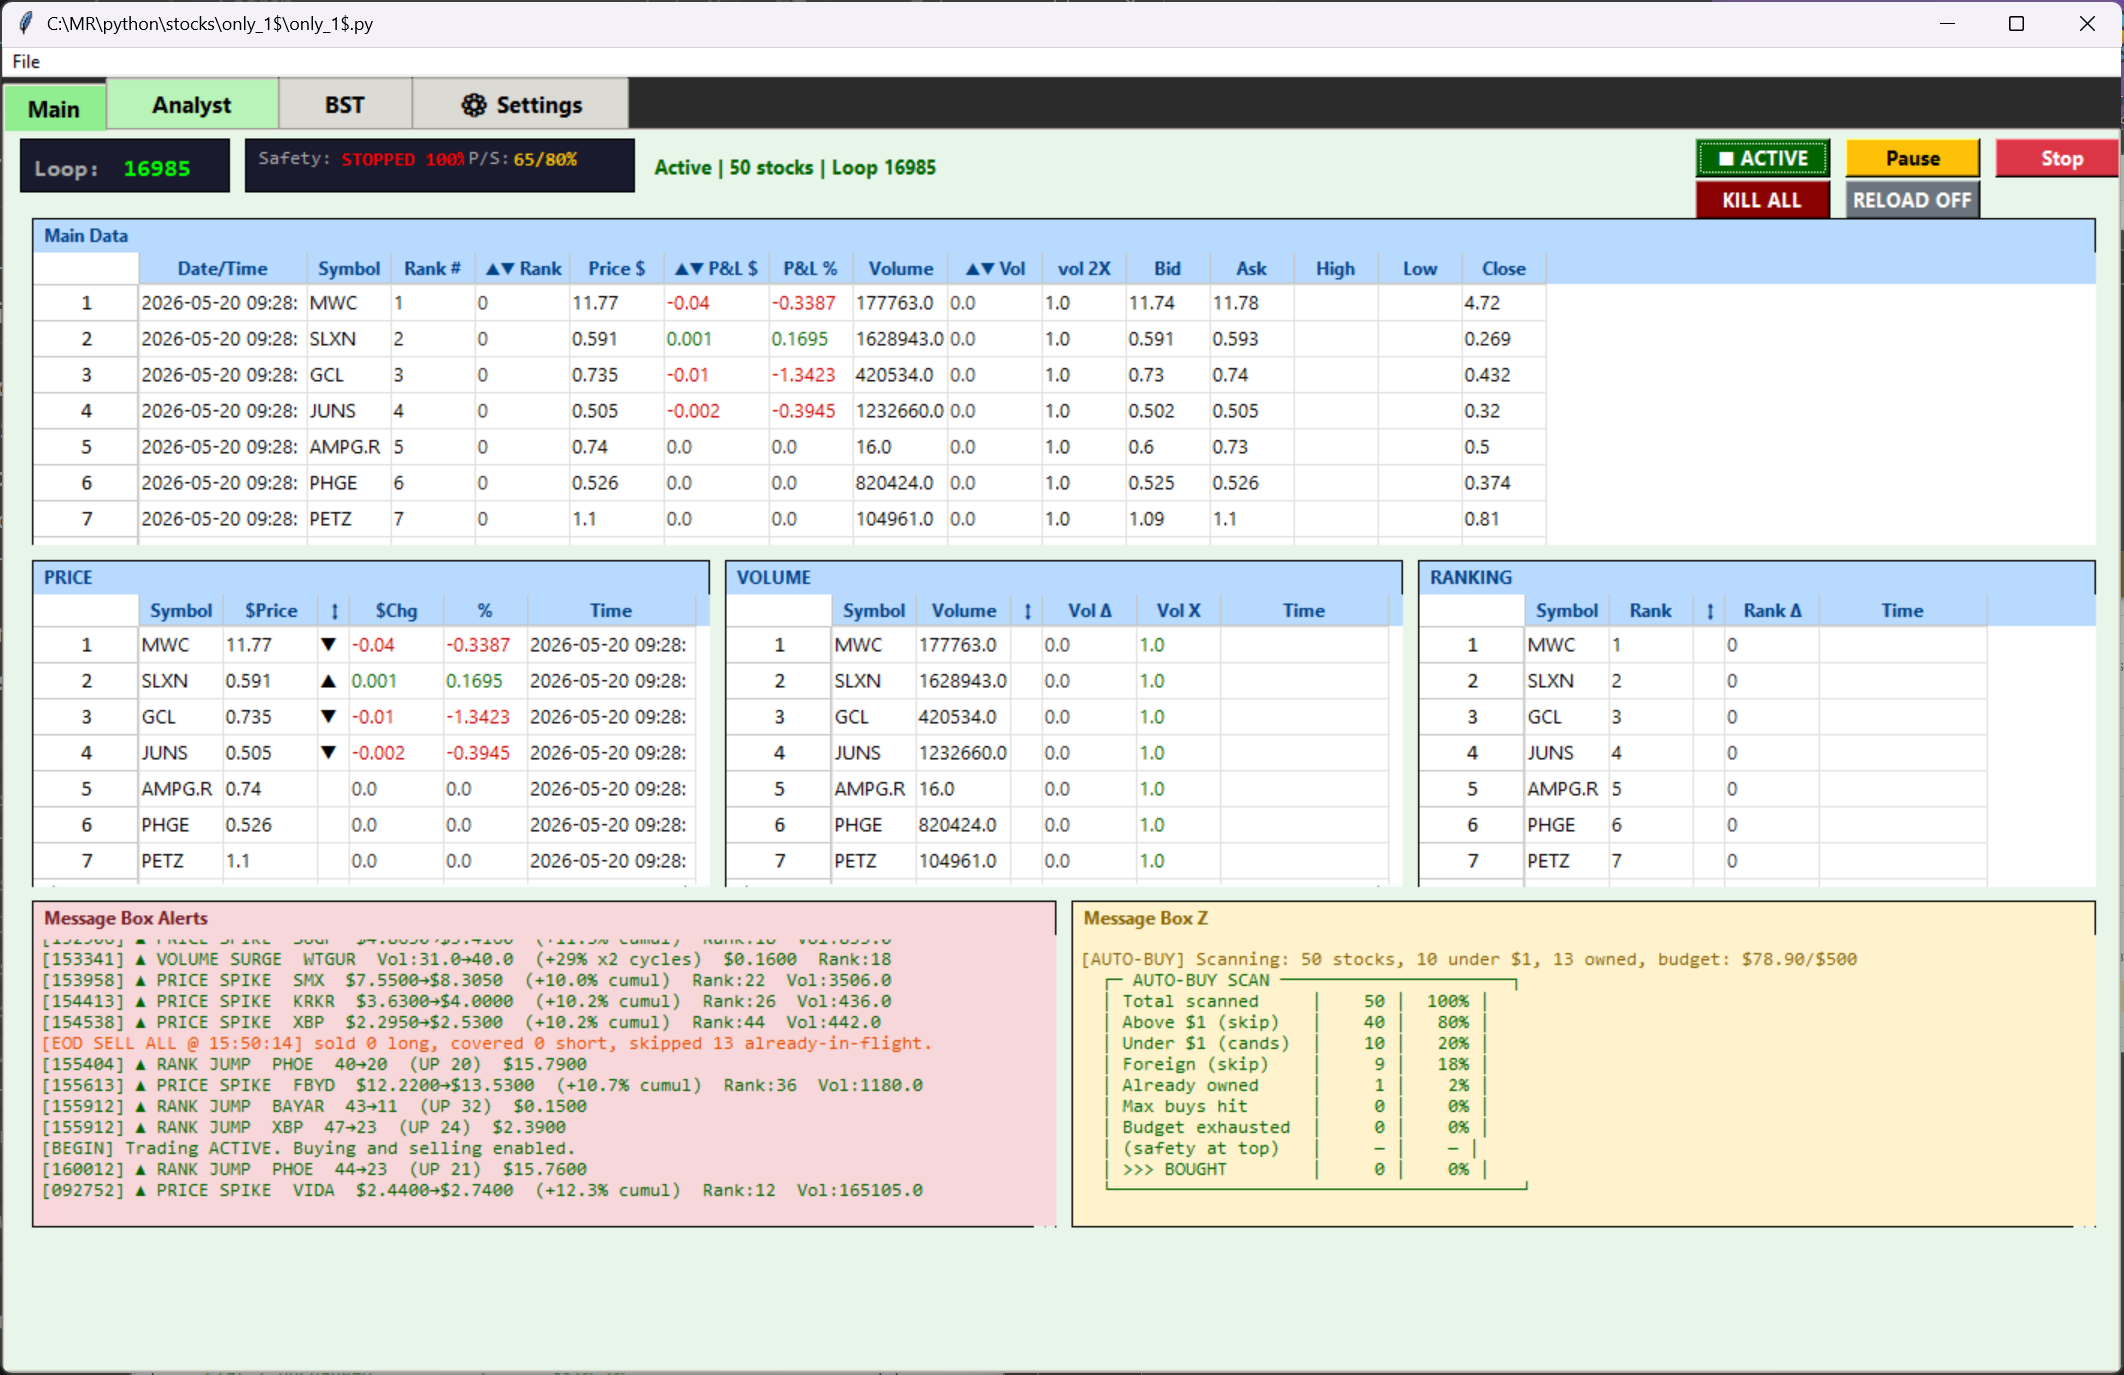The image size is (2124, 1375).
Task: Switch to the Analyst tab
Action: point(192,105)
